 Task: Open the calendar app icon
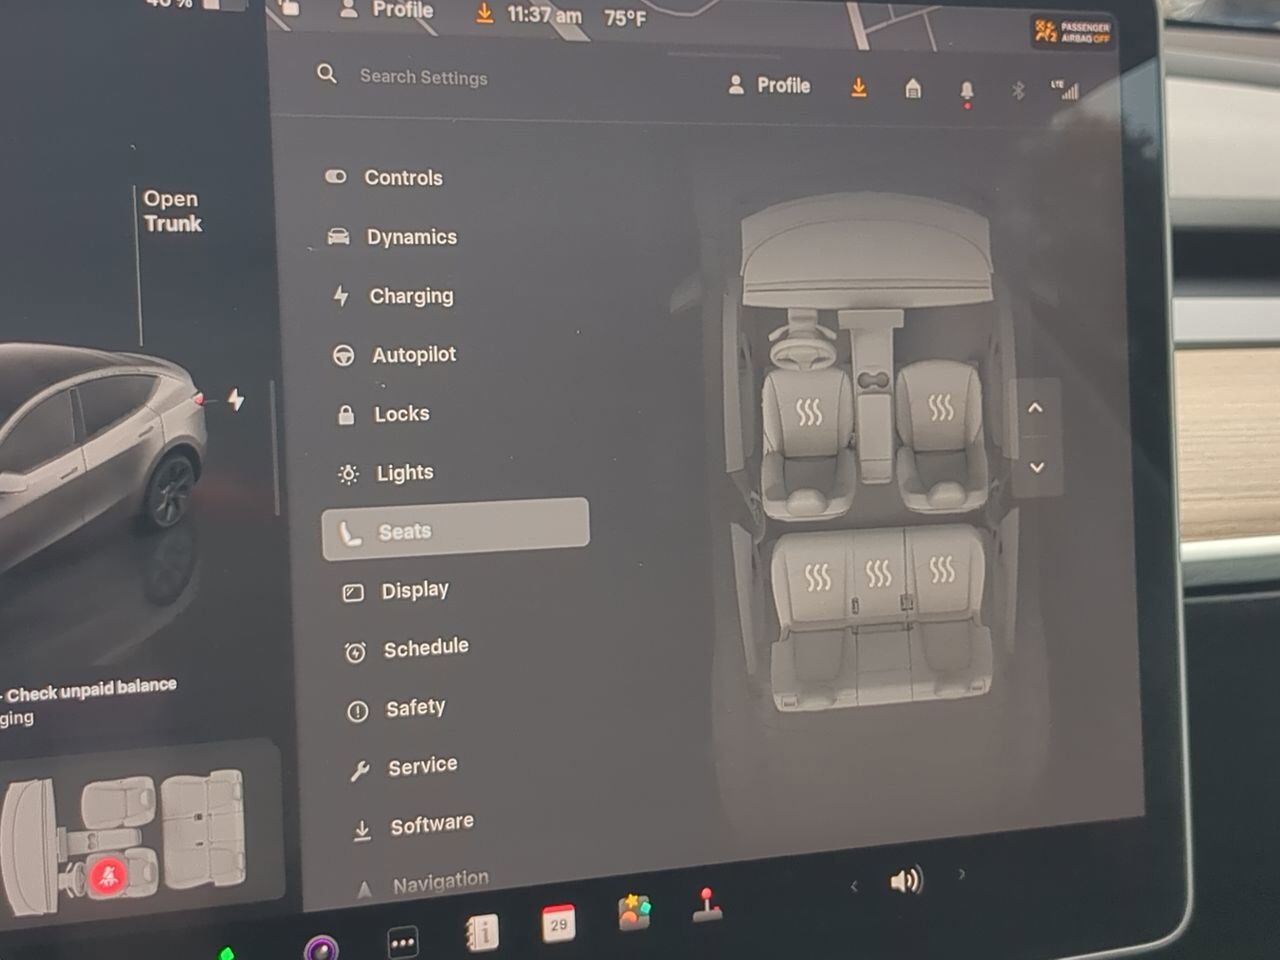coord(558,924)
